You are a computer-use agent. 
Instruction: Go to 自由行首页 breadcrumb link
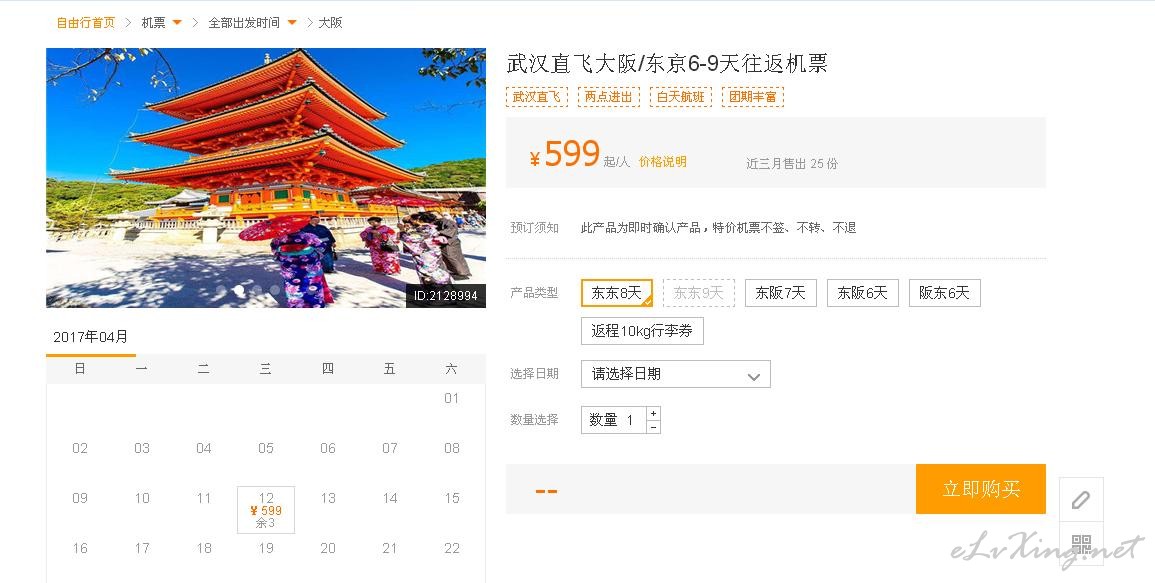(x=85, y=23)
